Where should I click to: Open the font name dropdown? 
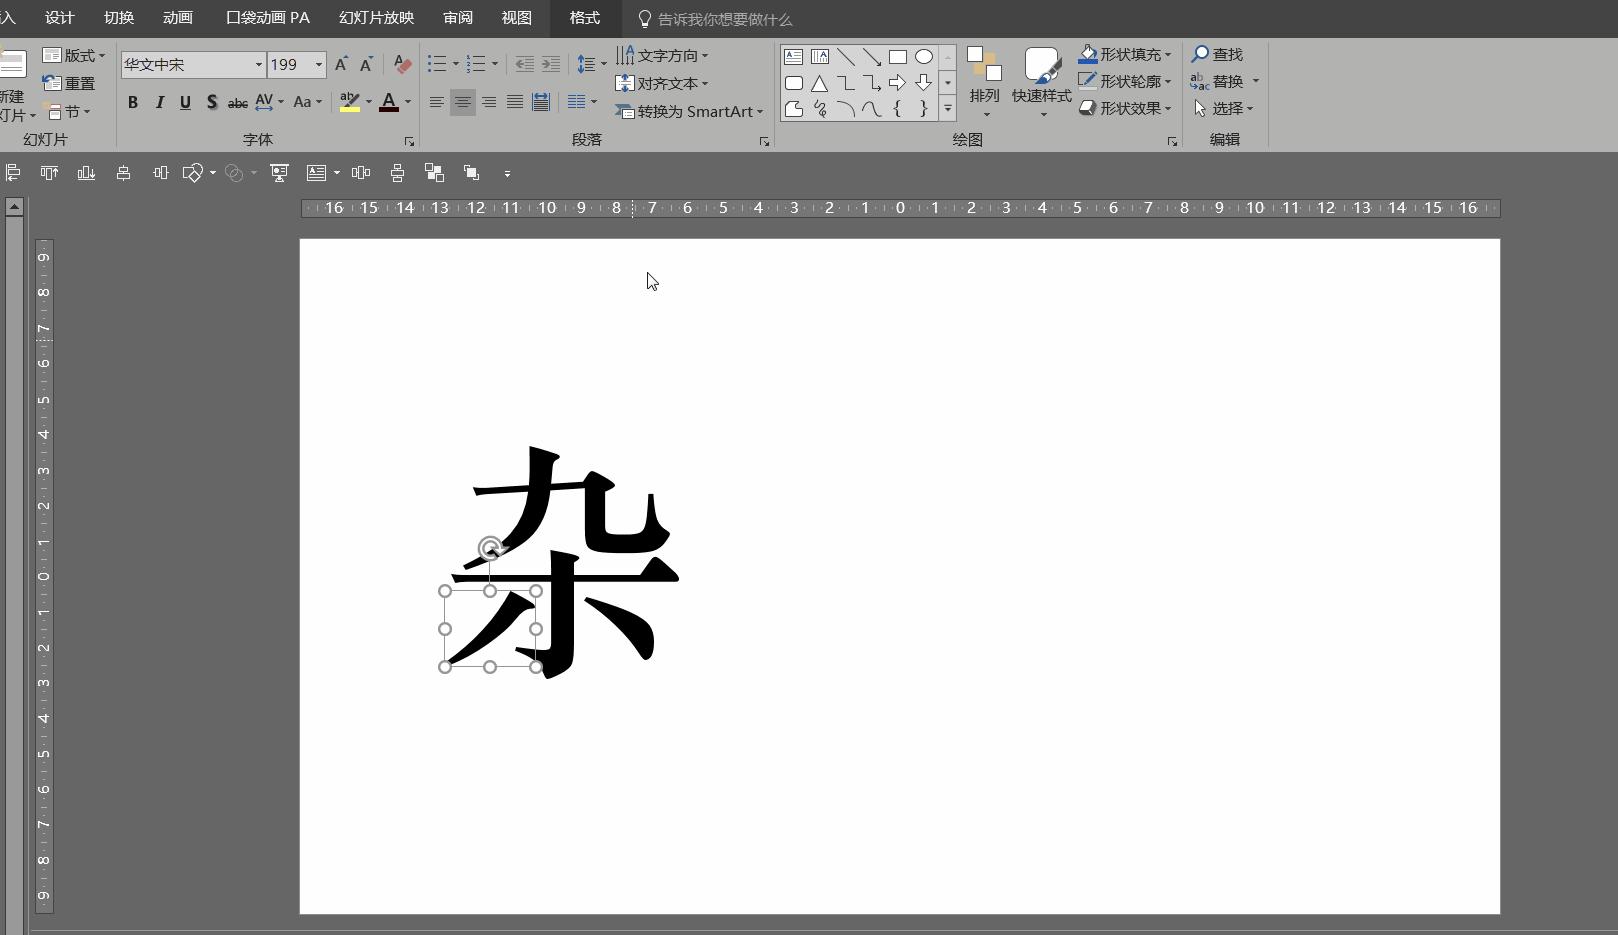pos(257,64)
